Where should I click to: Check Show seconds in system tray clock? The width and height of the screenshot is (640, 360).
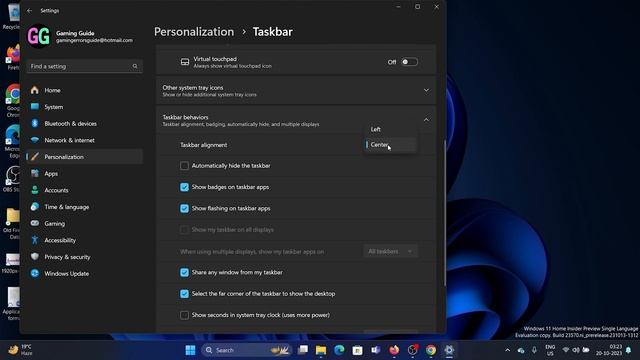(184, 315)
